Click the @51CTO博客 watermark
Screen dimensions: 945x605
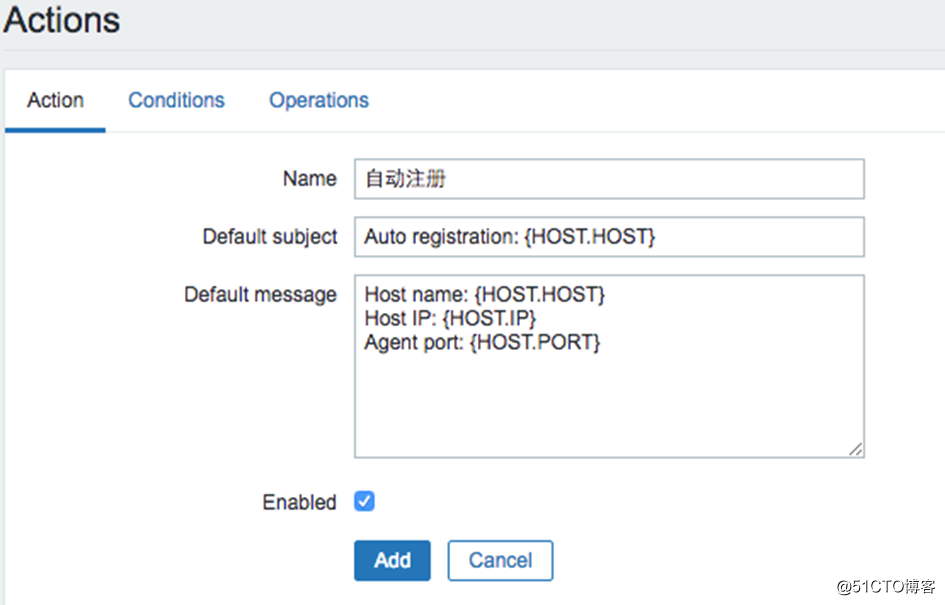(x=885, y=586)
